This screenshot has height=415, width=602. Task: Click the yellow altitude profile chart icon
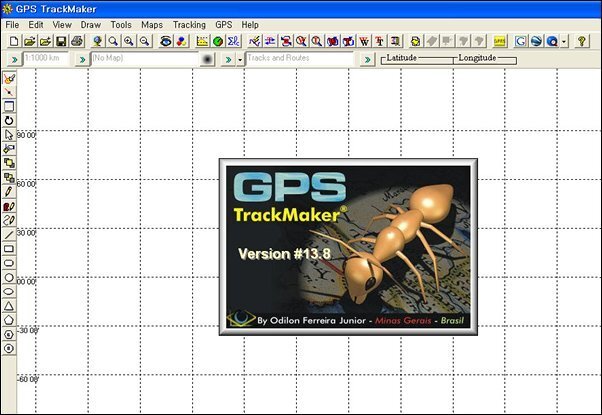[202, 41]
